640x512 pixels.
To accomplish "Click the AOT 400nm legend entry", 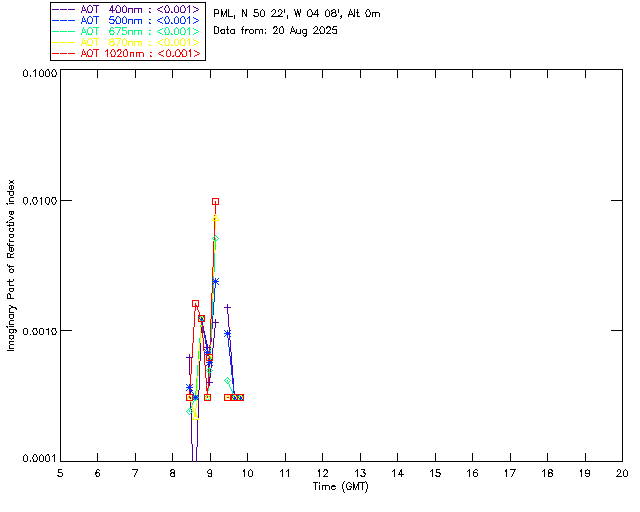I will tap(127, 9).
